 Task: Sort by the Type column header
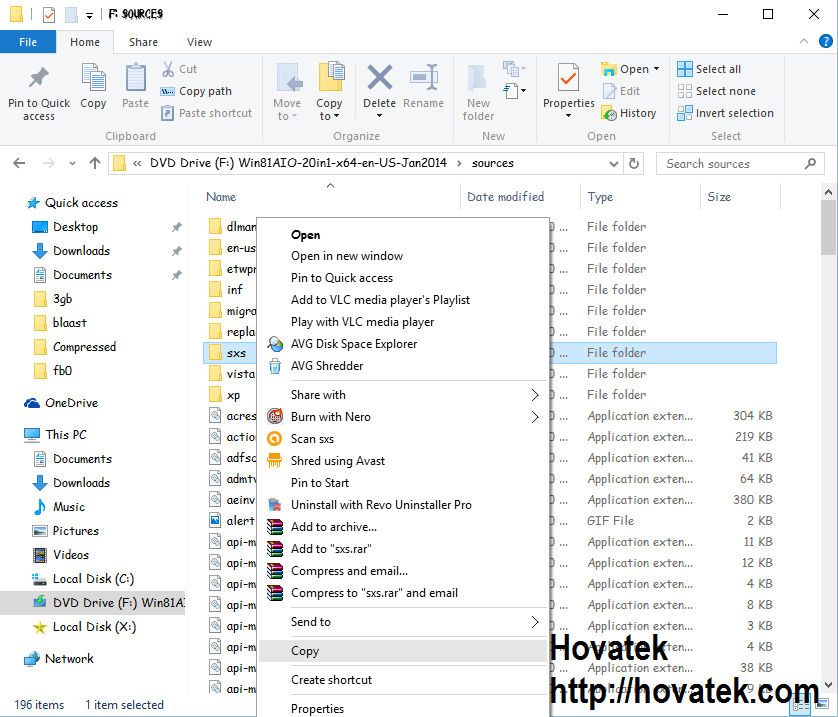click(600, 197)
